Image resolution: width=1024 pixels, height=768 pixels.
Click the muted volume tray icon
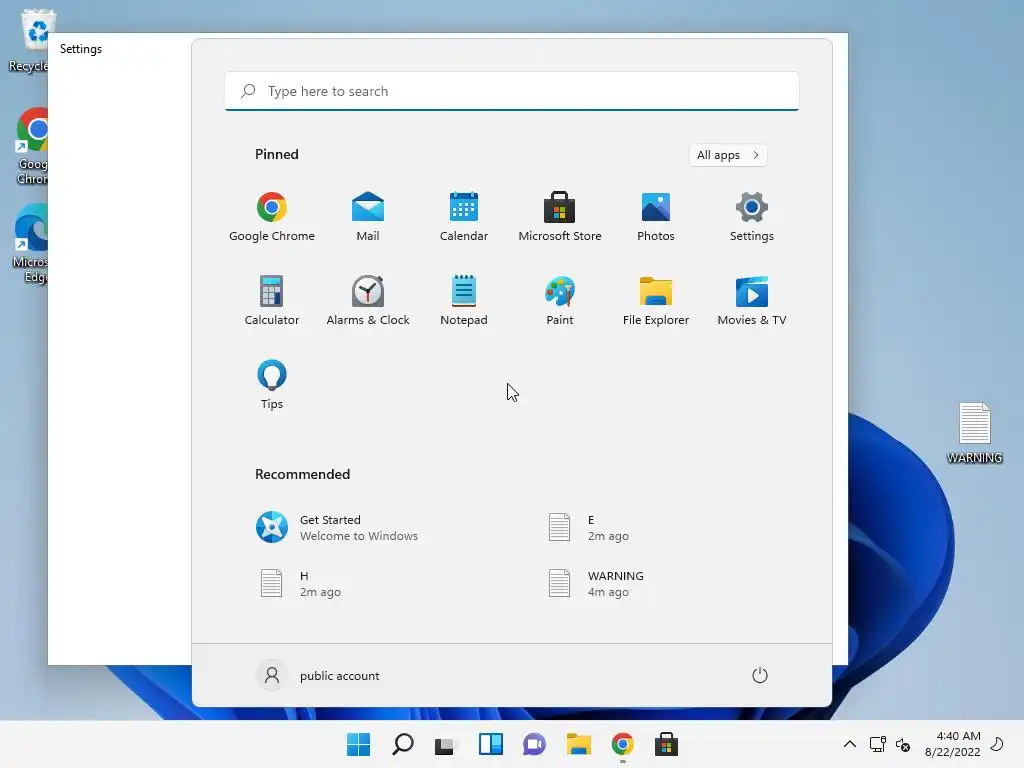click(903, 744)
